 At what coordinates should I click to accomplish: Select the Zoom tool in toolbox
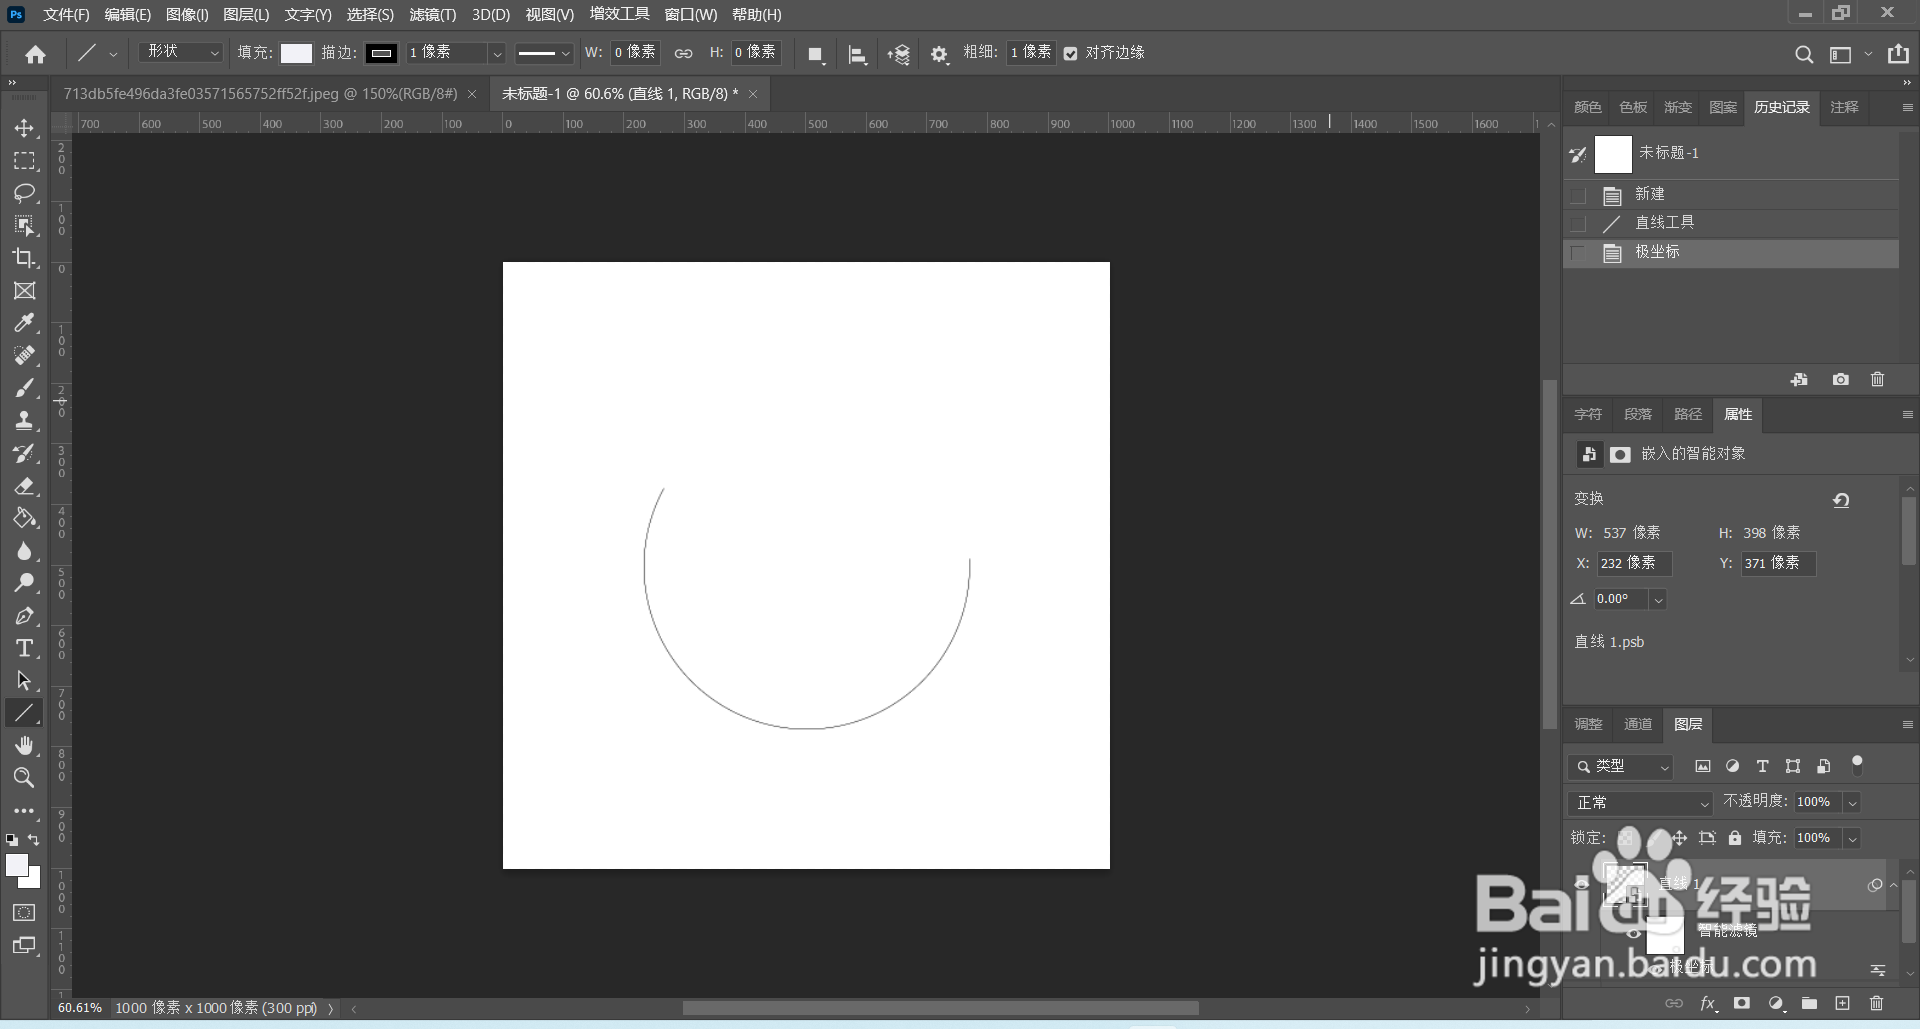24,778
